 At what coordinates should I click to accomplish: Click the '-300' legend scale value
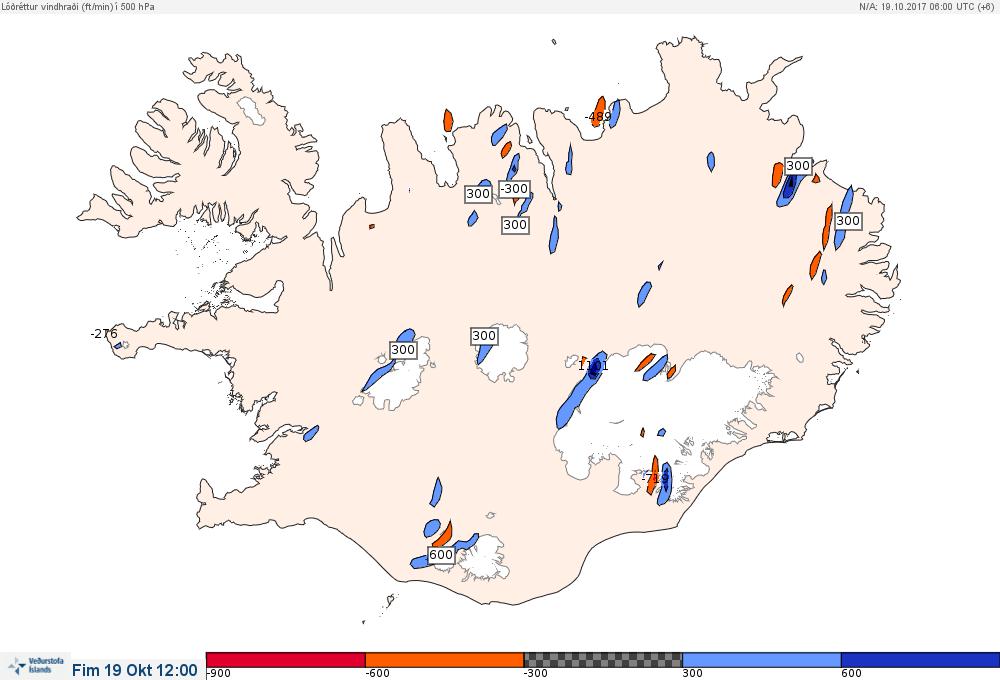pyautogui.click(x=536, y=674)
